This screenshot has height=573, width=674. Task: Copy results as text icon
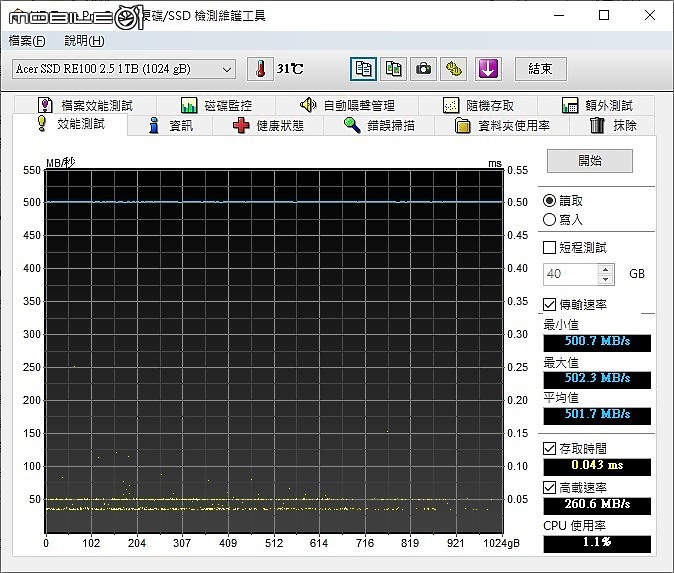(x=363, y=69)
